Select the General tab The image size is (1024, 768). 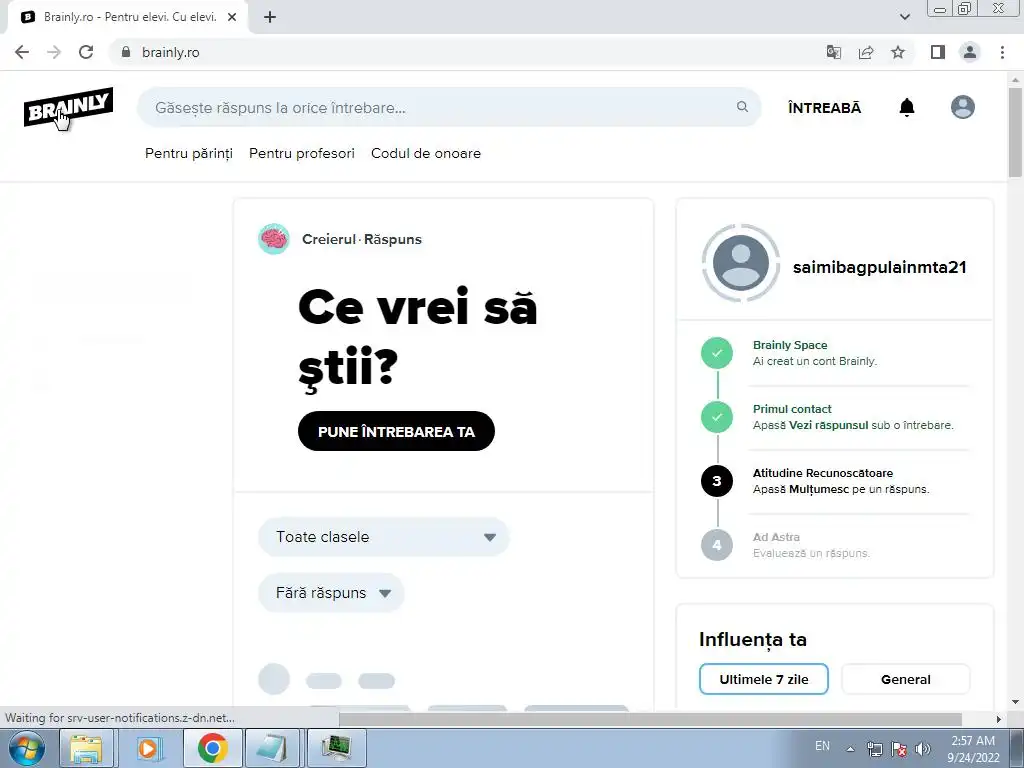pos(905,679)
